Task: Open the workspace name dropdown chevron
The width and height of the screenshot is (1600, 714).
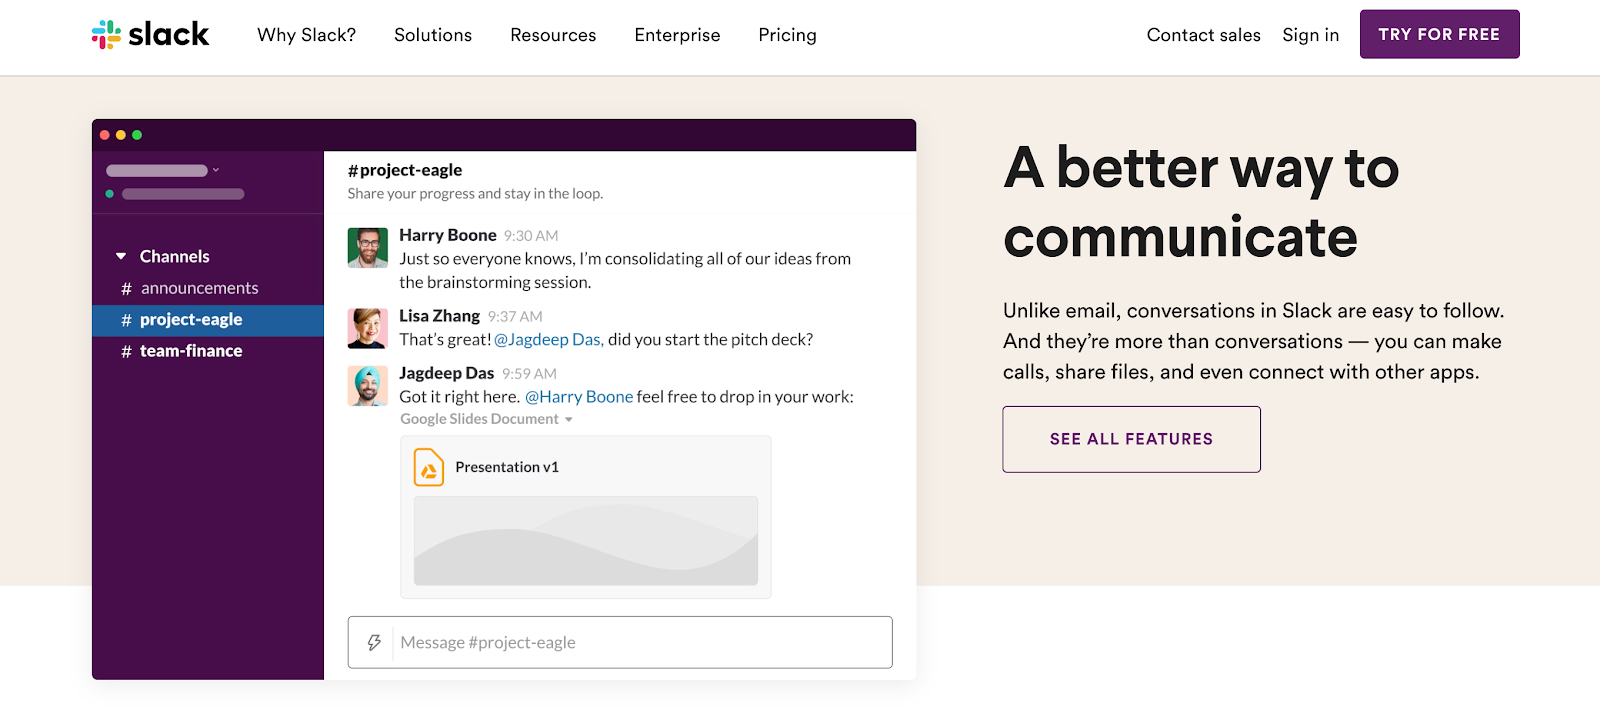Action: click(x=216, y=170)
